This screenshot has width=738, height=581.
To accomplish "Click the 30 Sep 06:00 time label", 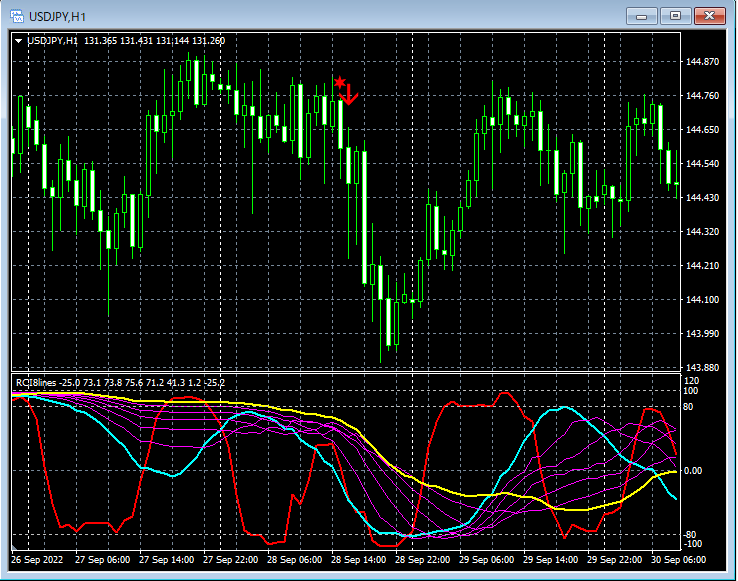I will tap(679, 560).
